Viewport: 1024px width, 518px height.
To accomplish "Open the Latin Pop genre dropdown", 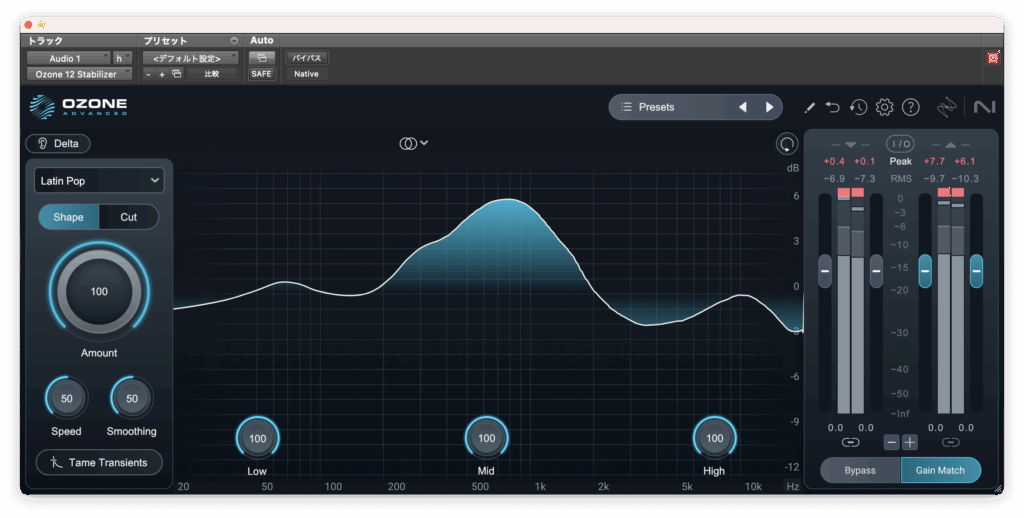I will click(99, 180).
